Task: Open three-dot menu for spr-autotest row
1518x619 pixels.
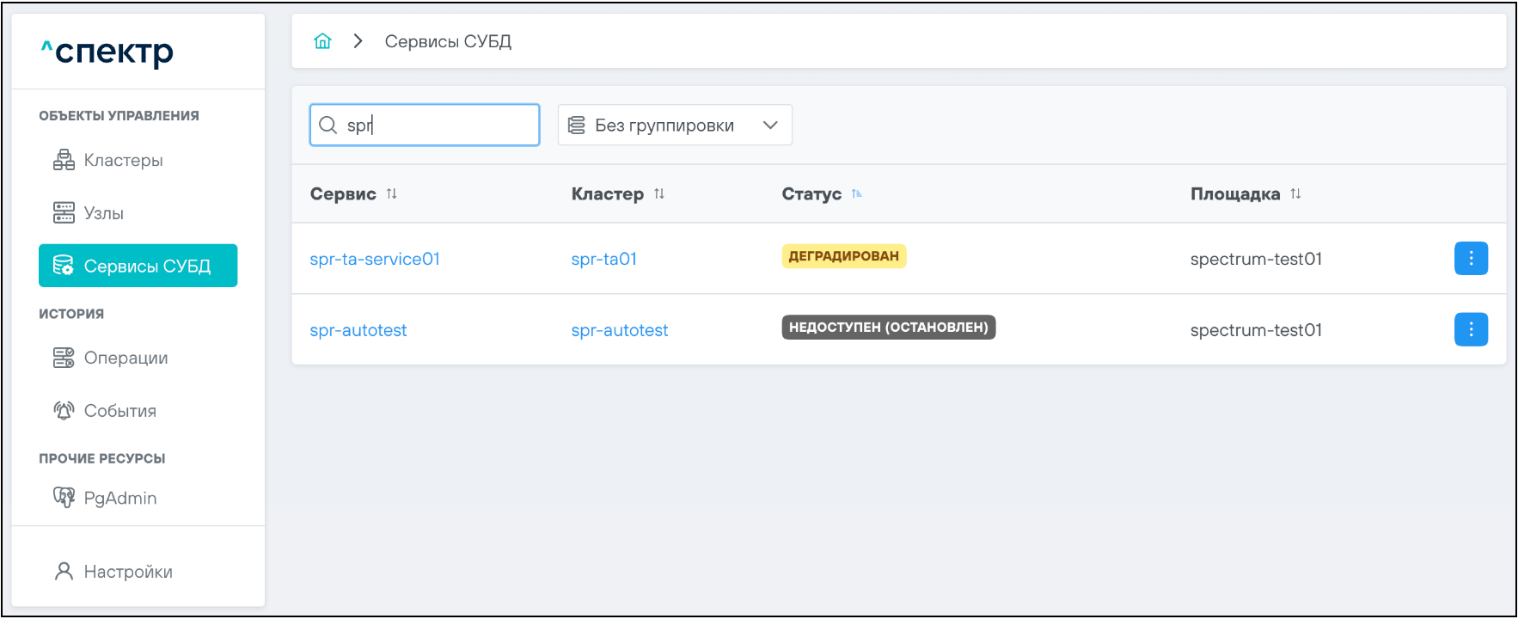Action: click(x=1470, y=329)
